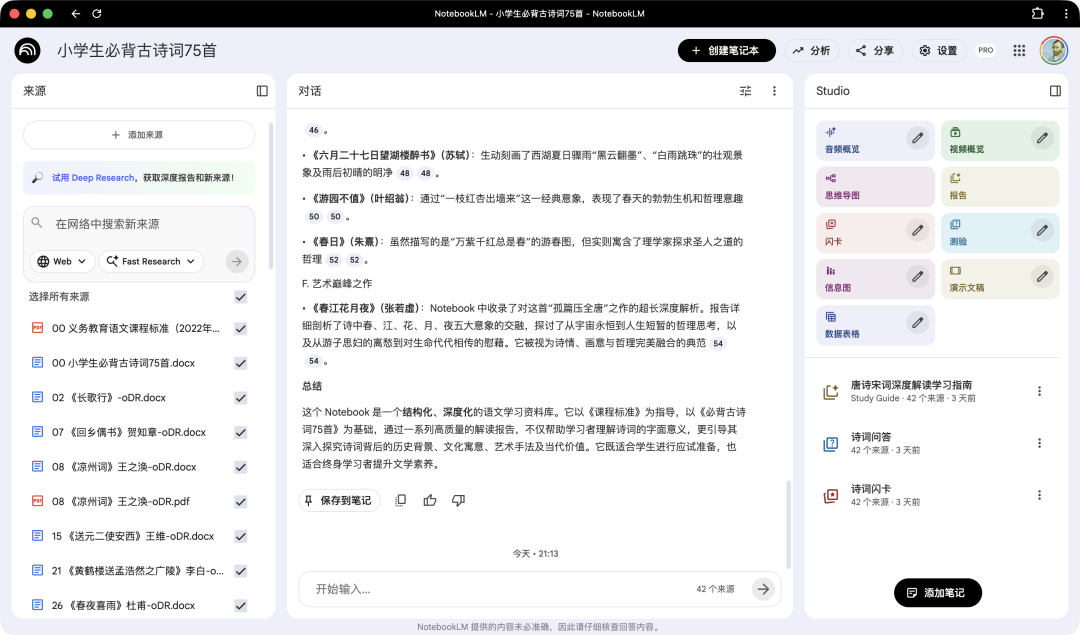Edit 演示文稿 customization pencil

[1042, 276]
